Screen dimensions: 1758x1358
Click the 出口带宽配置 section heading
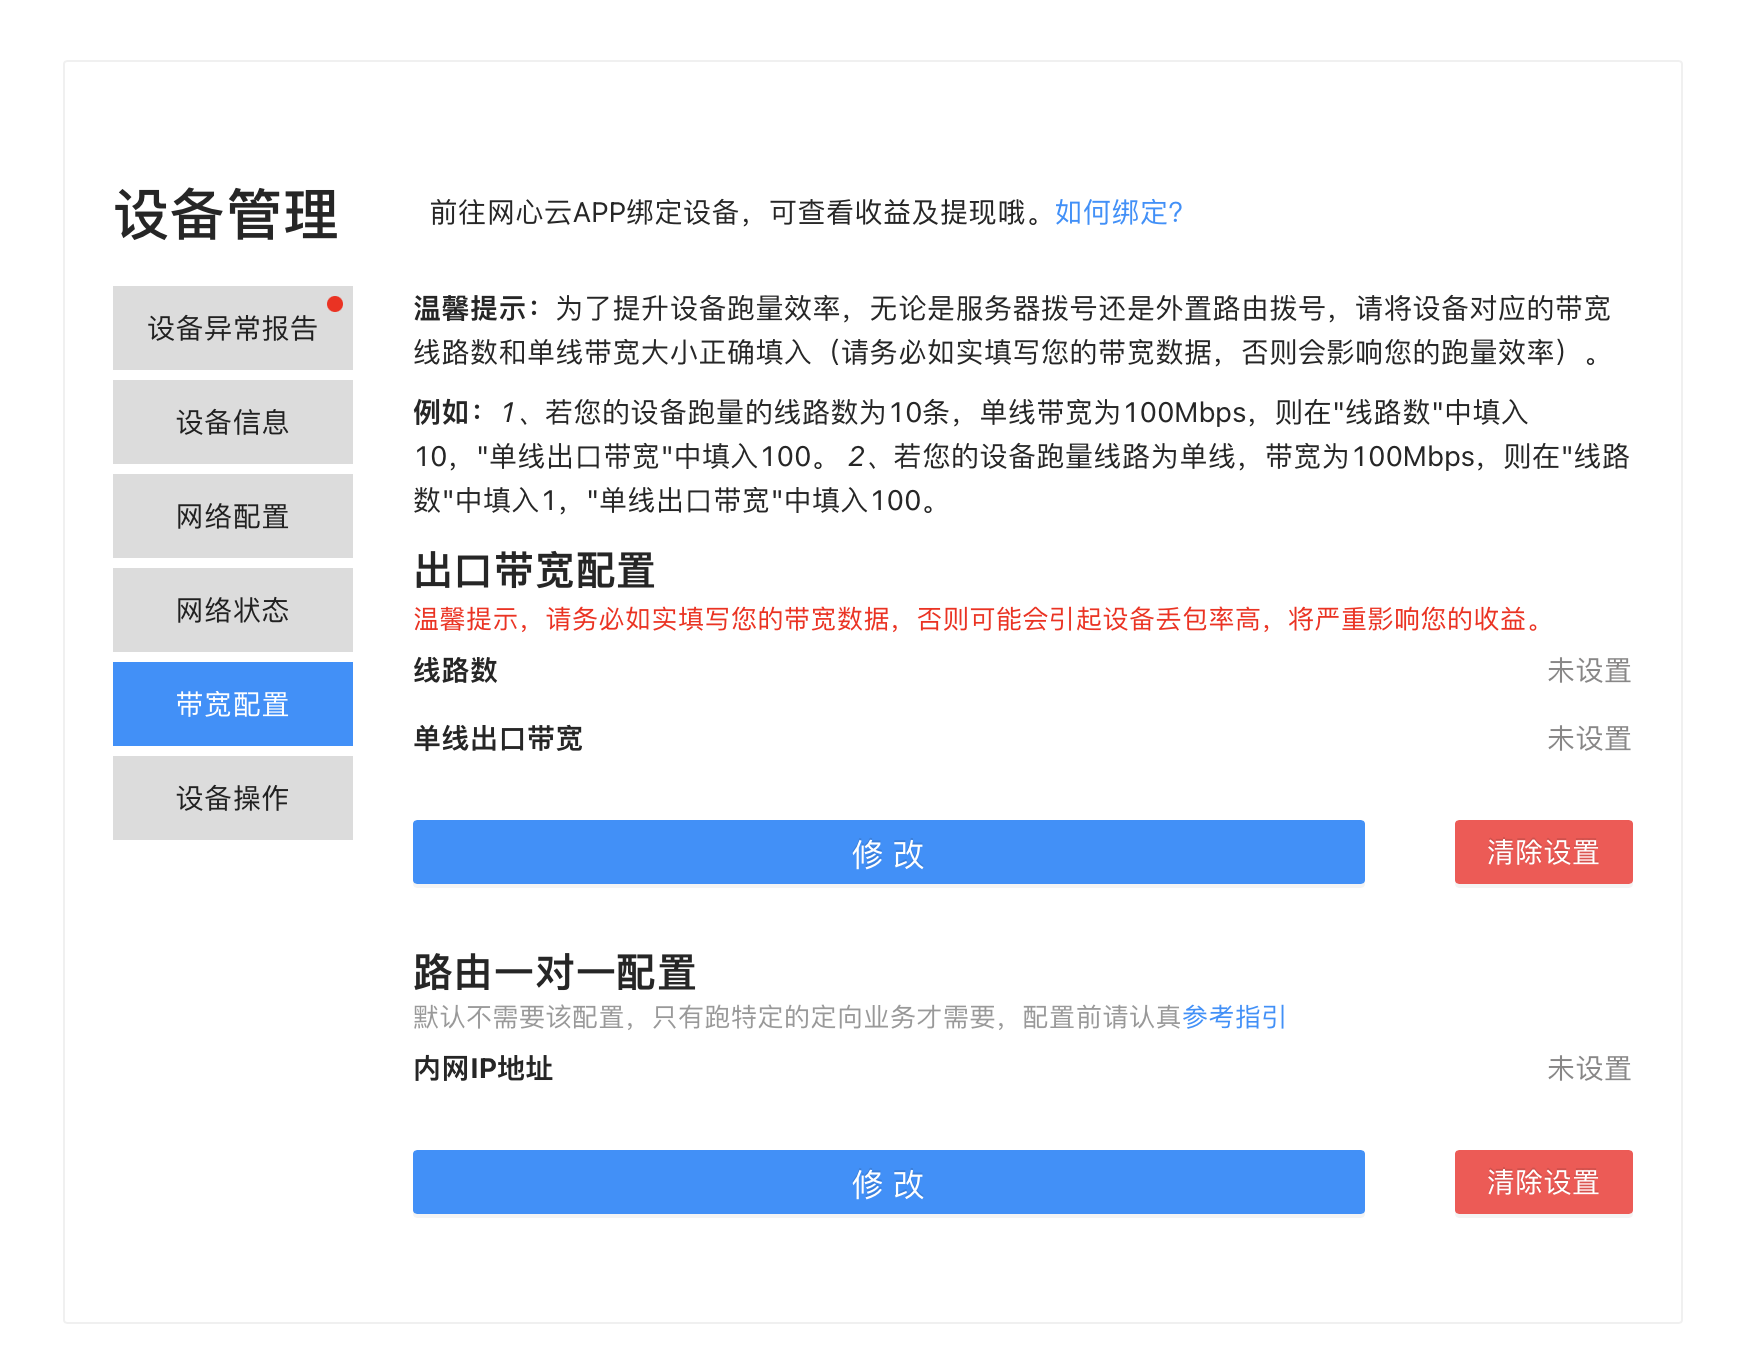tap(534, 571)
